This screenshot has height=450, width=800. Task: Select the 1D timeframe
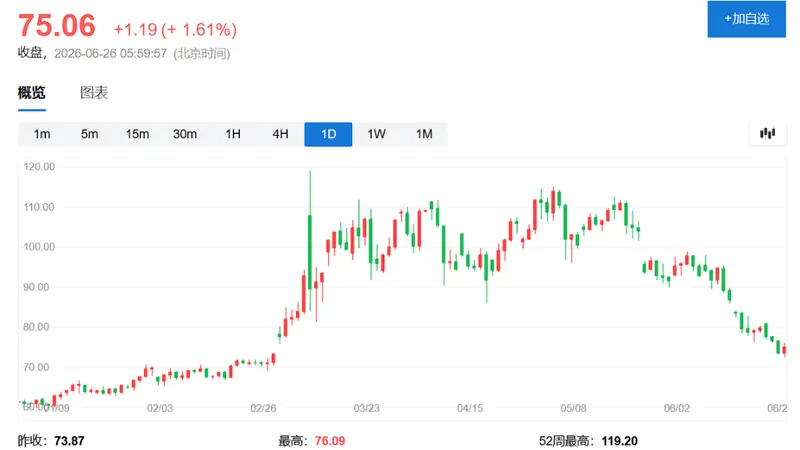click(328, 134)
